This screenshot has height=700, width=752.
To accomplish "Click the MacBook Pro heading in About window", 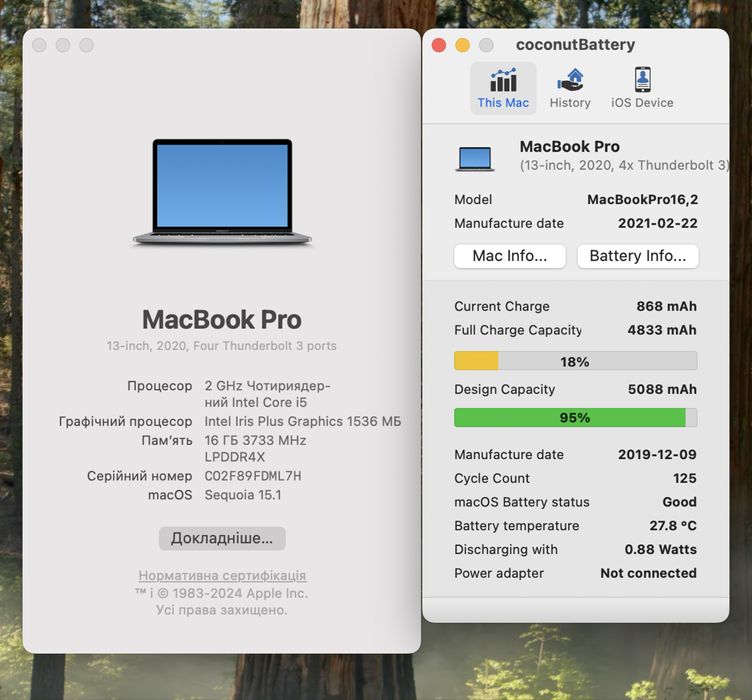I will [x=222, y=320].
